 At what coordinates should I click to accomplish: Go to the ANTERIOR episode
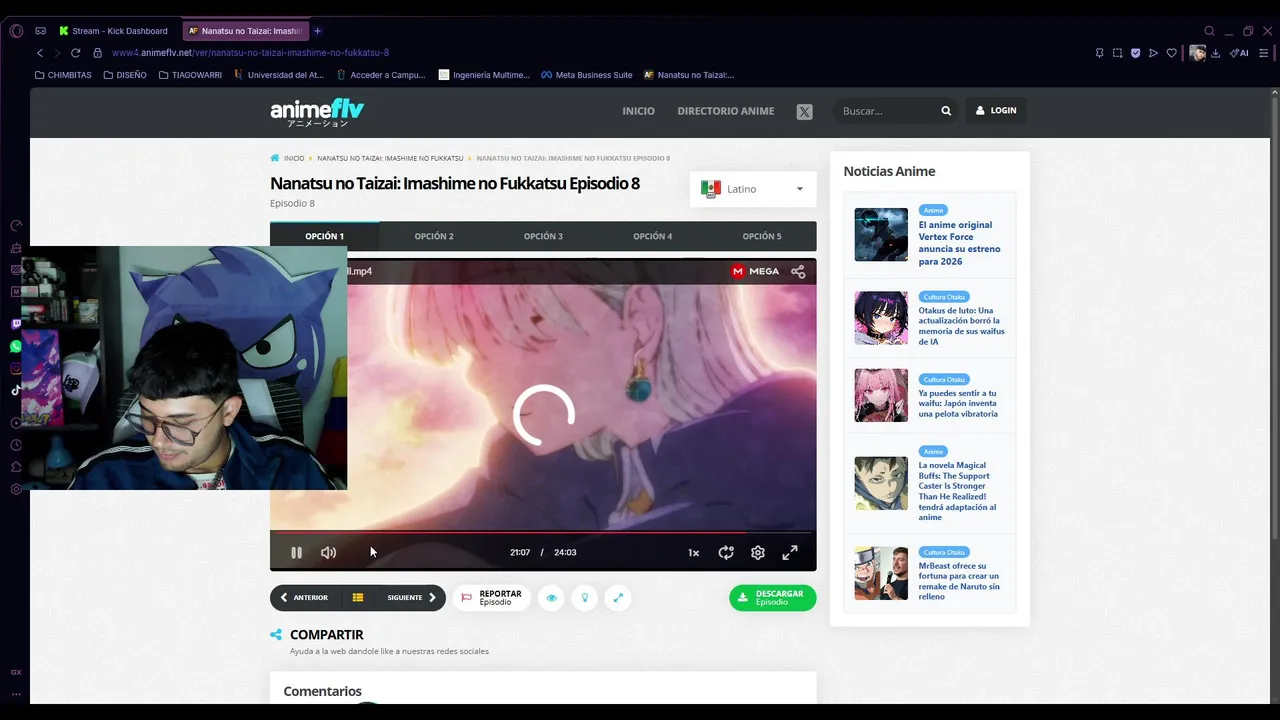[305, 598]
